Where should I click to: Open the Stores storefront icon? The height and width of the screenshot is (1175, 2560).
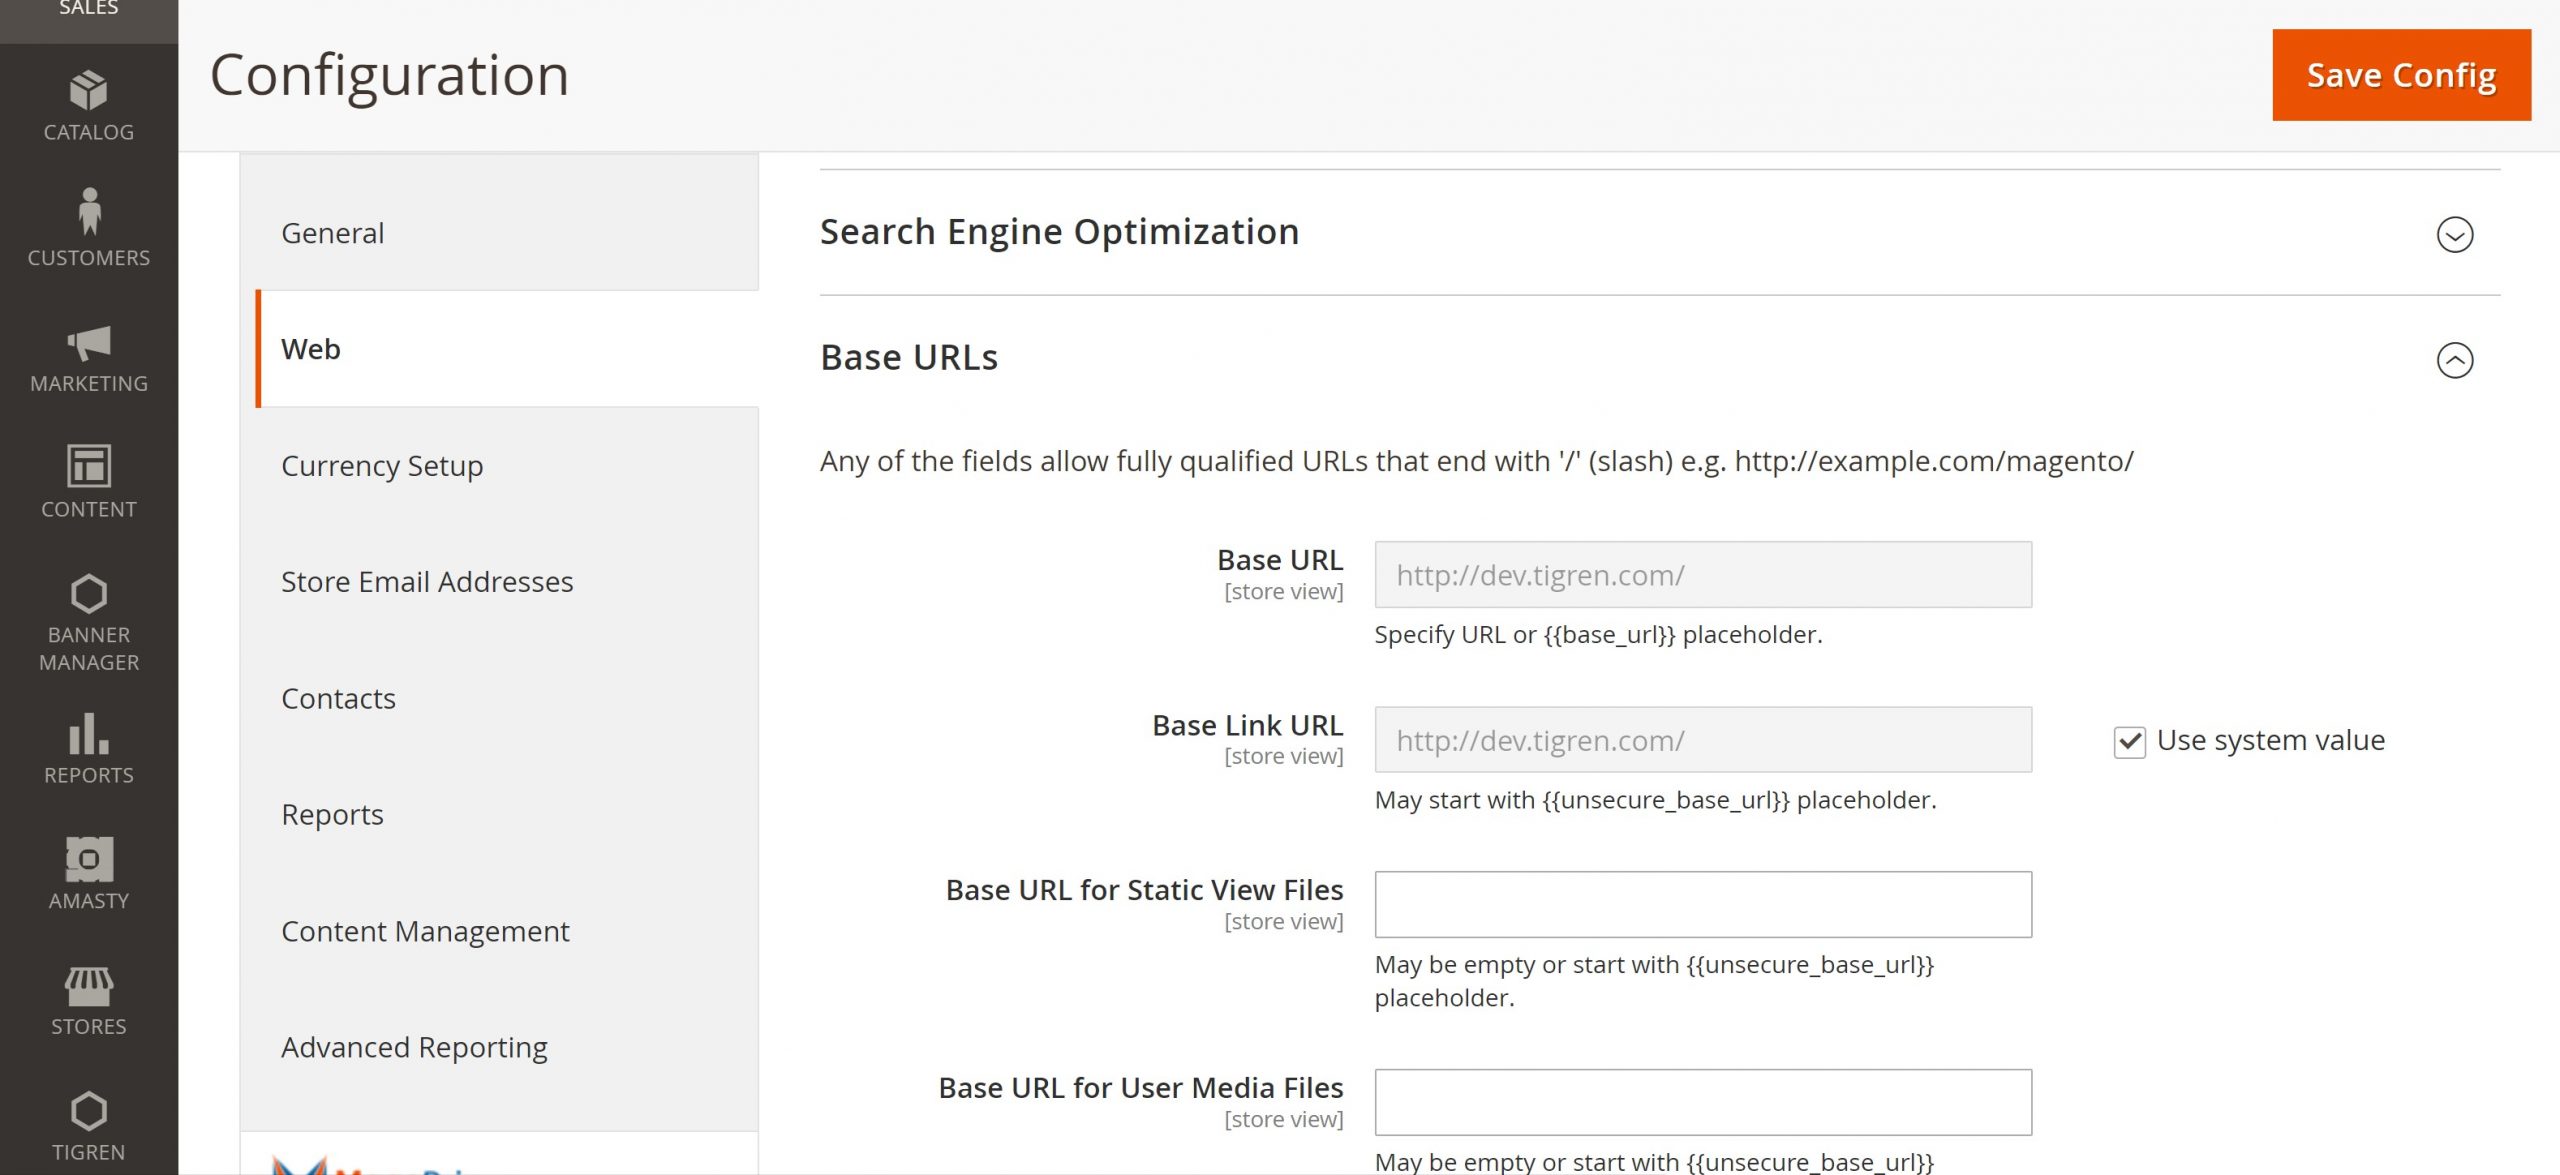click(88, 986)
